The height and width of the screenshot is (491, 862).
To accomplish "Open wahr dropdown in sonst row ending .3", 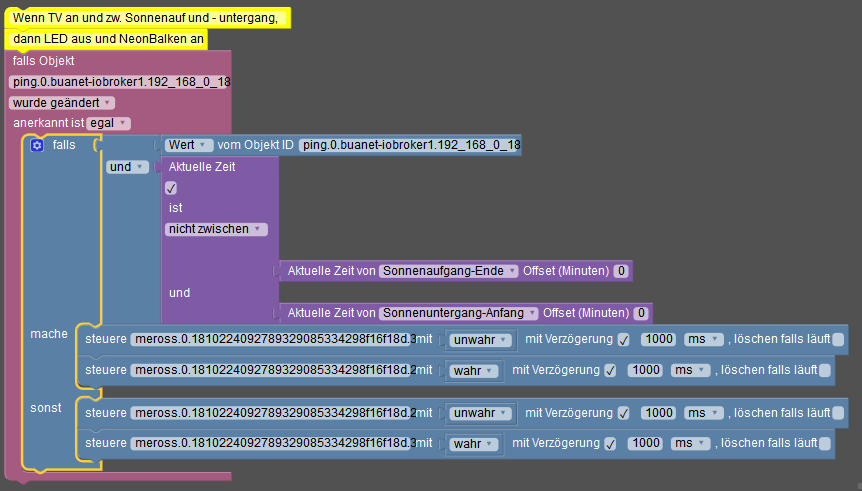I will click(x=473, y=444).
